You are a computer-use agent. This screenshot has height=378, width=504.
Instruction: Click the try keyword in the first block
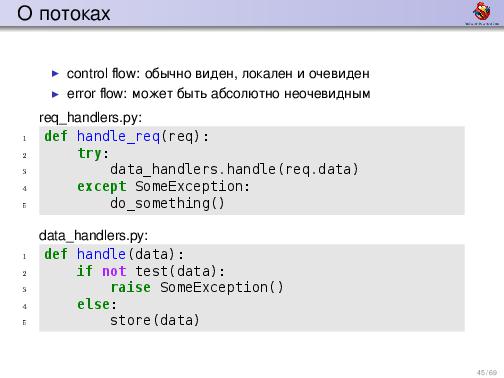pyautogui.click(x=90, y=154)
